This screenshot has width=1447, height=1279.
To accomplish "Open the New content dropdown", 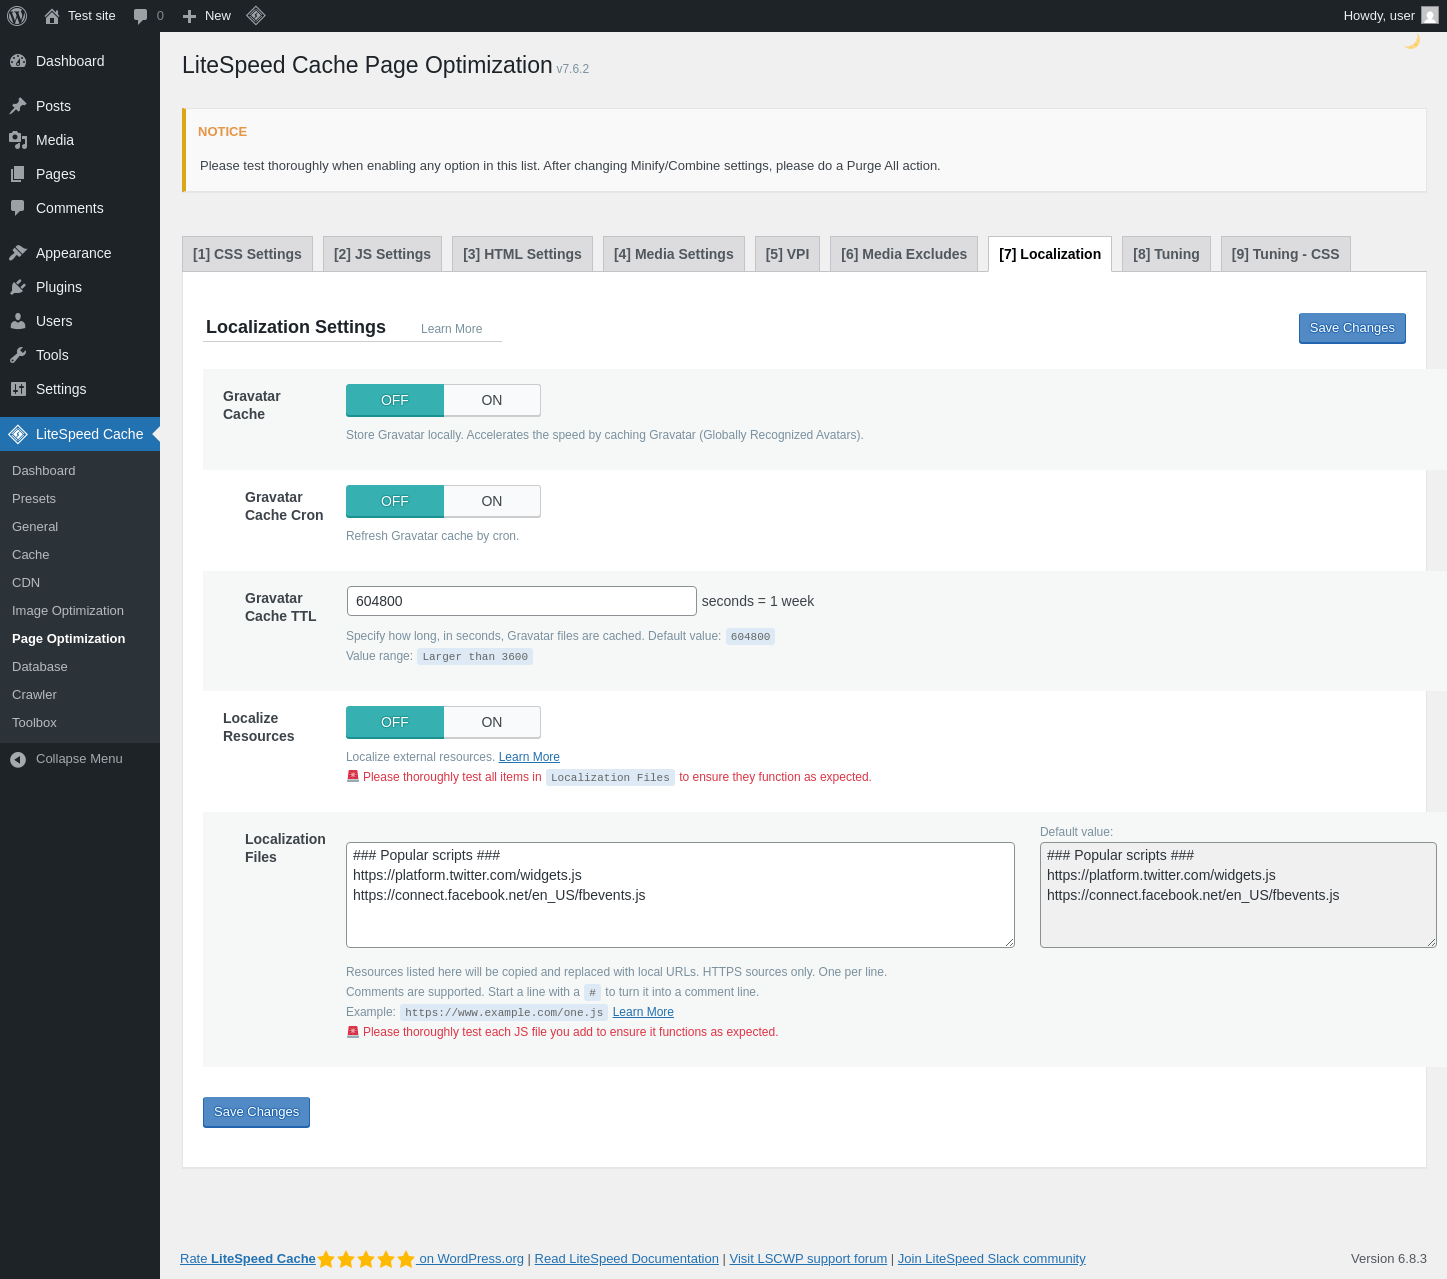I will pyautogui.click(x=207, y=16).
